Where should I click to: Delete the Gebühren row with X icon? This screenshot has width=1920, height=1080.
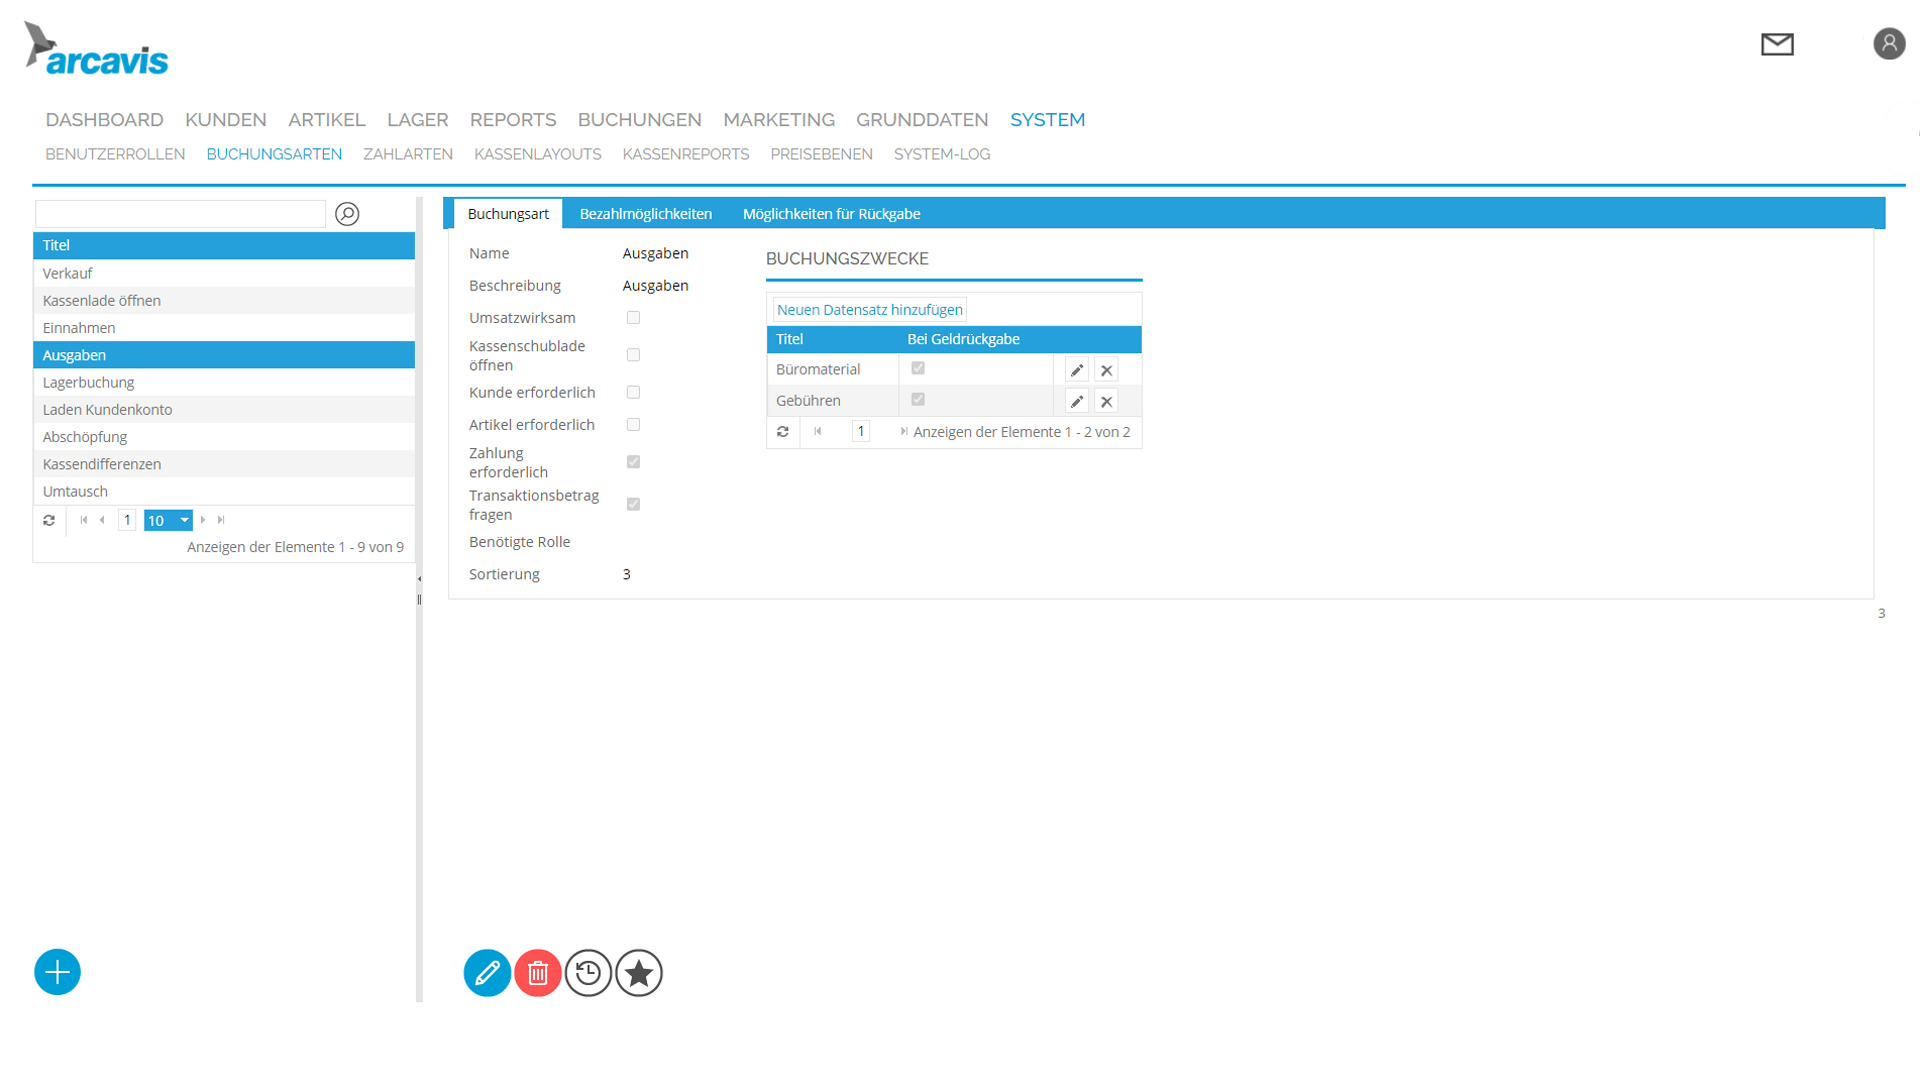pyautogui.click(x=1106, y=401)
